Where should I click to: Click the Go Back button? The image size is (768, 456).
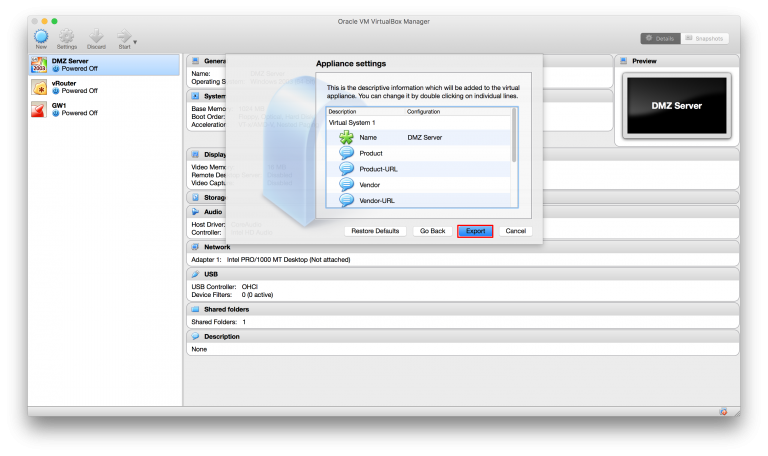point(432,231)
